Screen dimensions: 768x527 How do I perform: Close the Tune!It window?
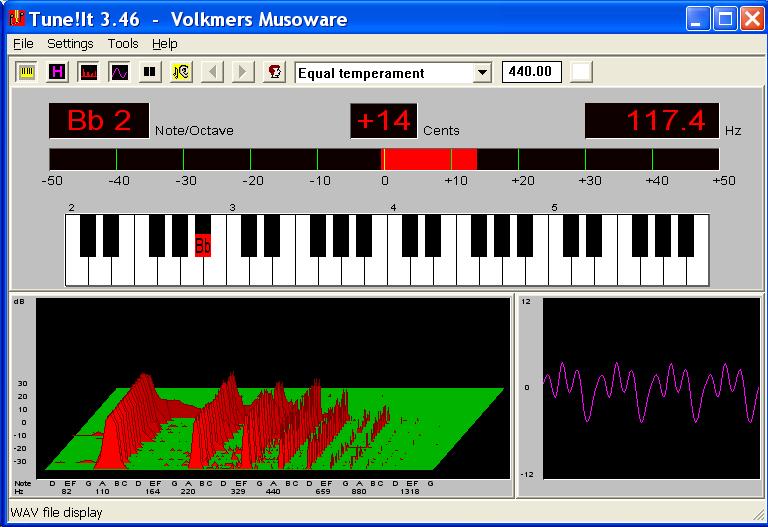coord(752,19)
